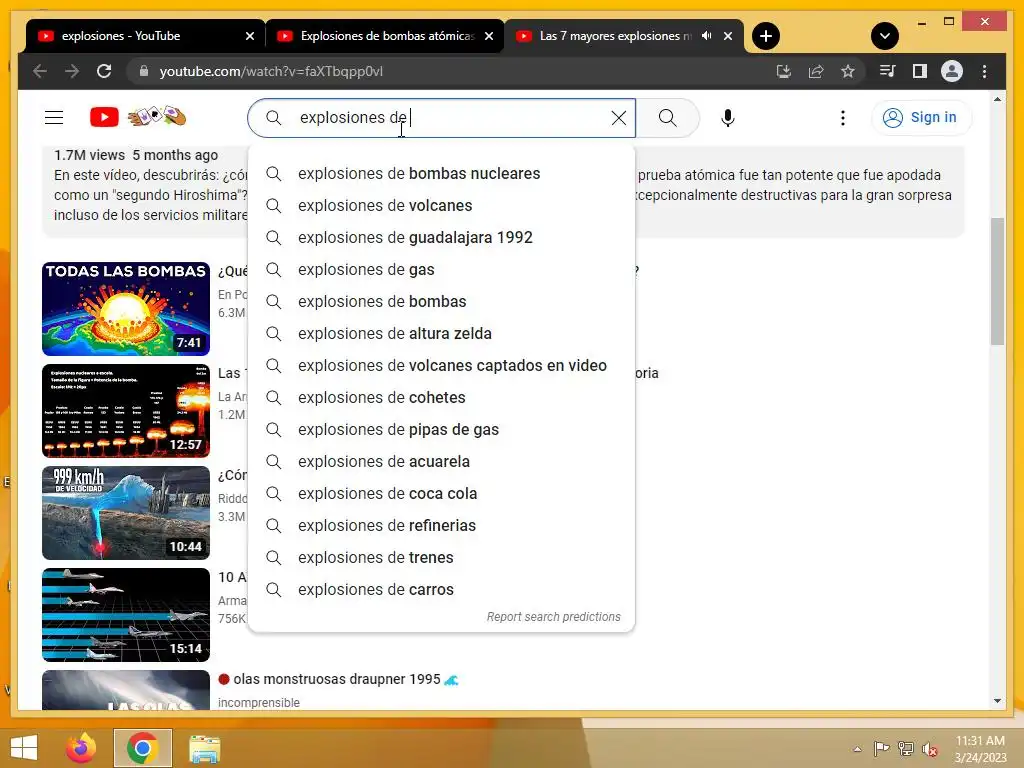Select suggestion 'explosiones de refinerias'
The width and height of the screenshot is (1024, 768).
pyautogui.click(x=441, y=526)
